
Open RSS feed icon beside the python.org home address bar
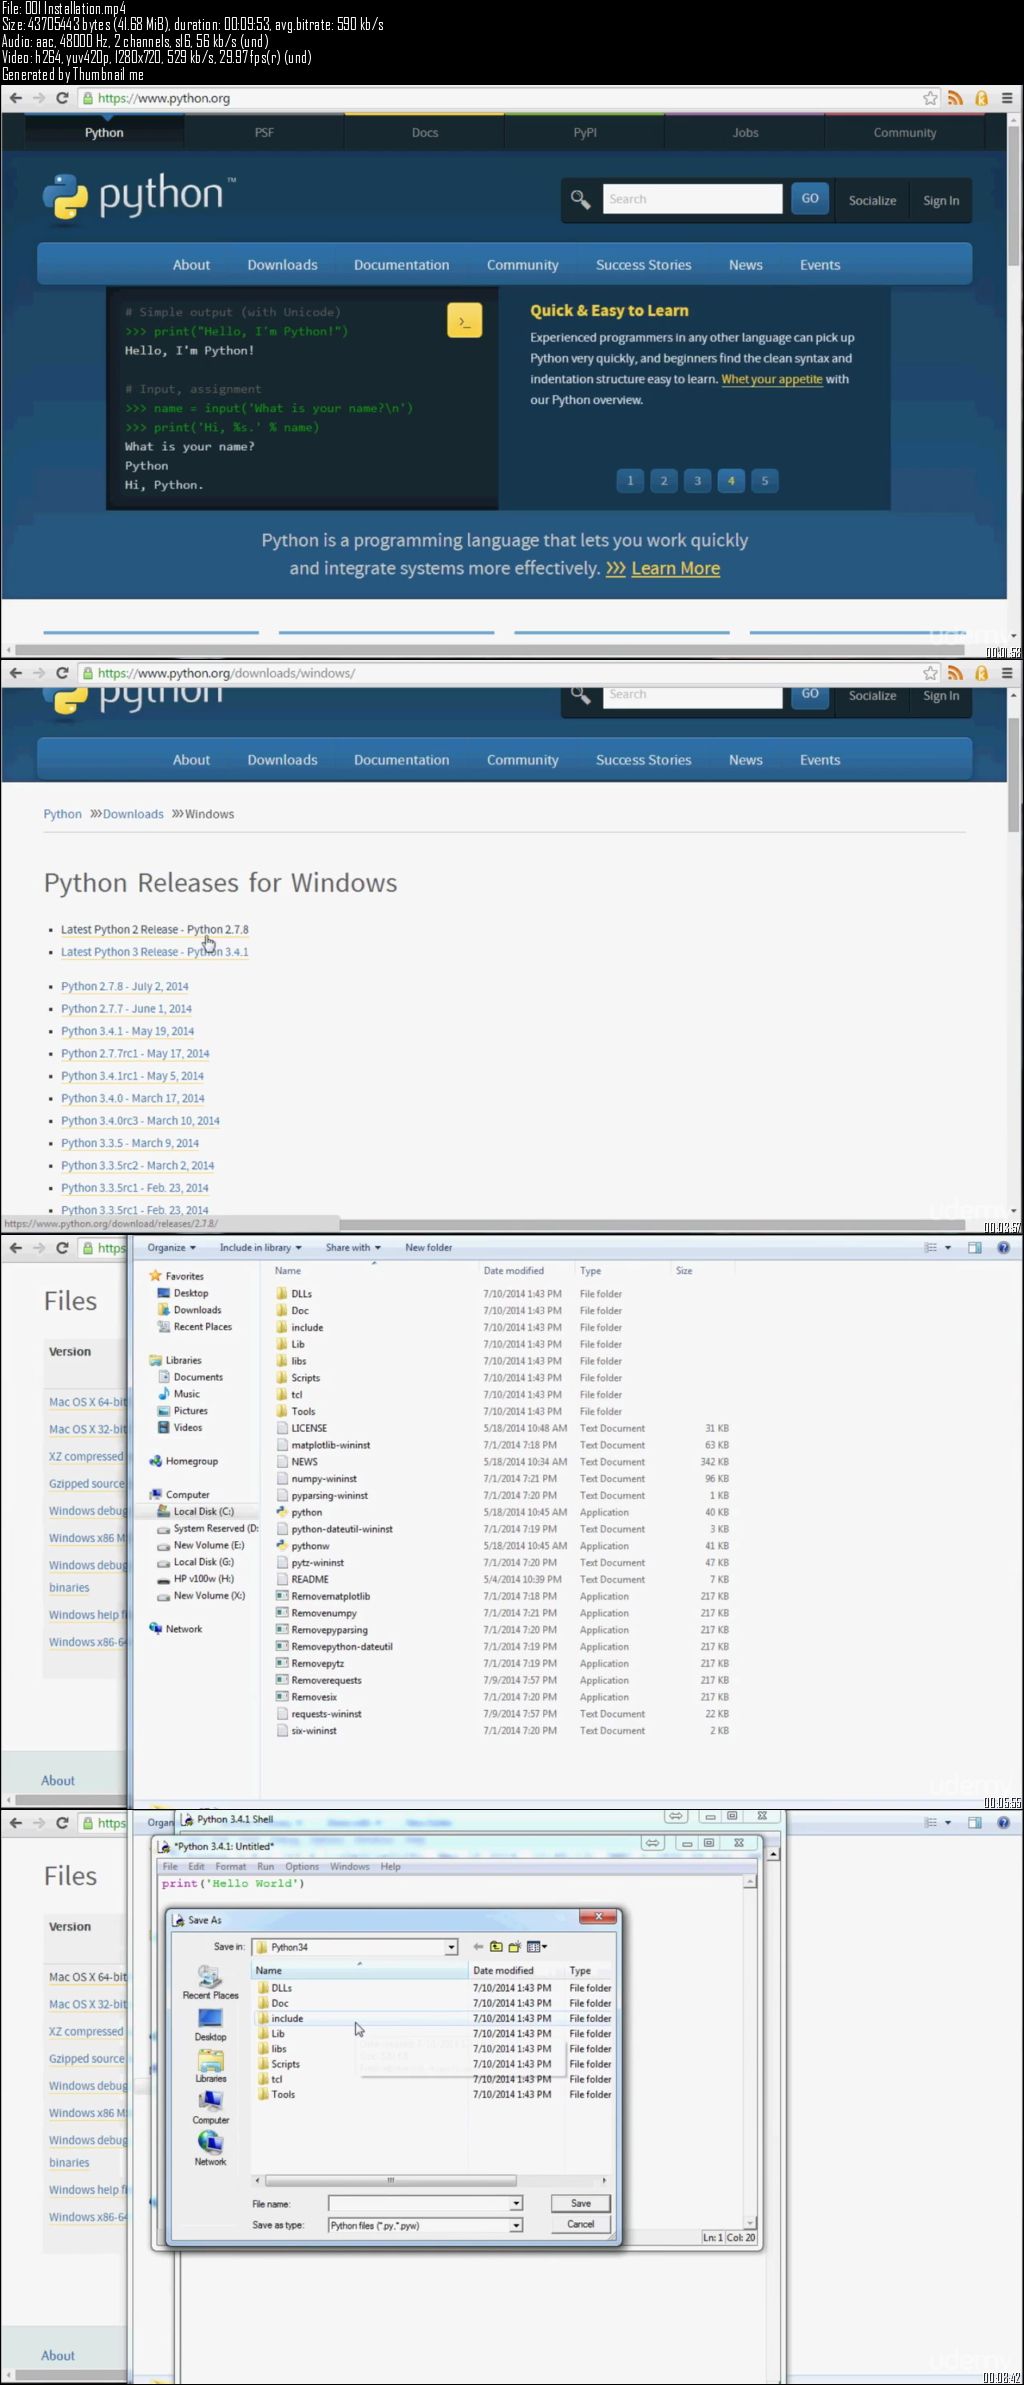point(955,98)
